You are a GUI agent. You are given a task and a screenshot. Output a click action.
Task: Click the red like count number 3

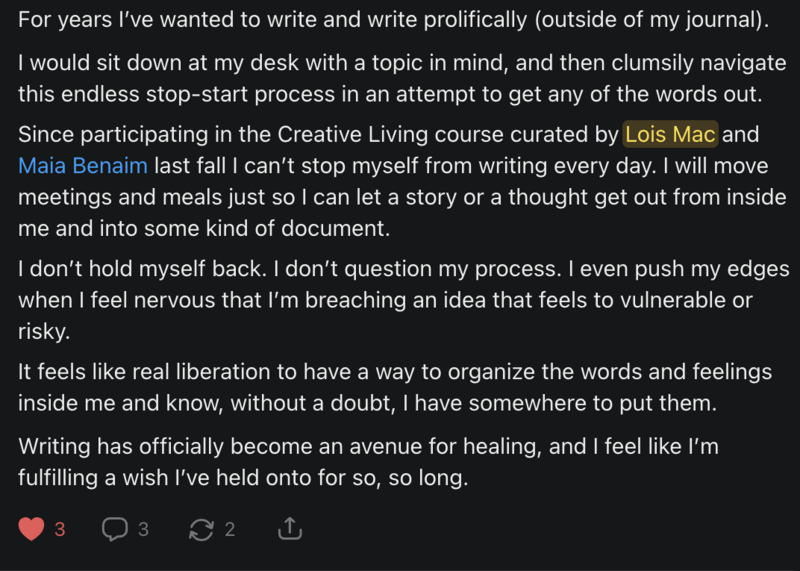(60, 529)
